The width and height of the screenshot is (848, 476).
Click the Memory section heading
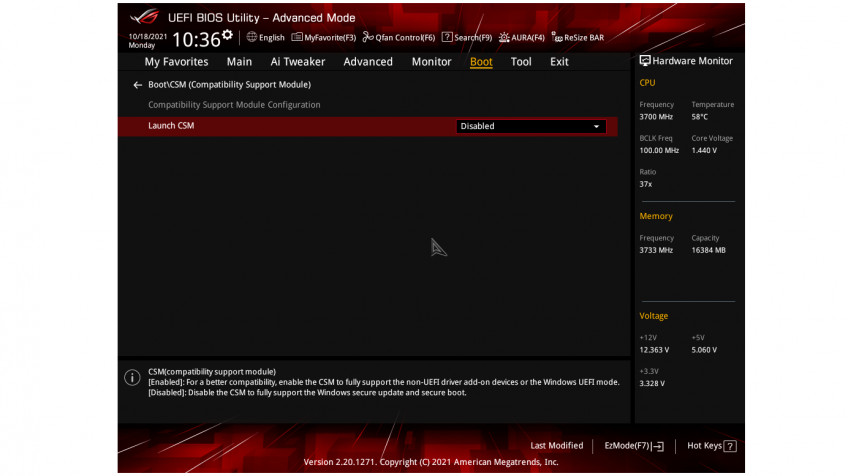tap(655, 216)
